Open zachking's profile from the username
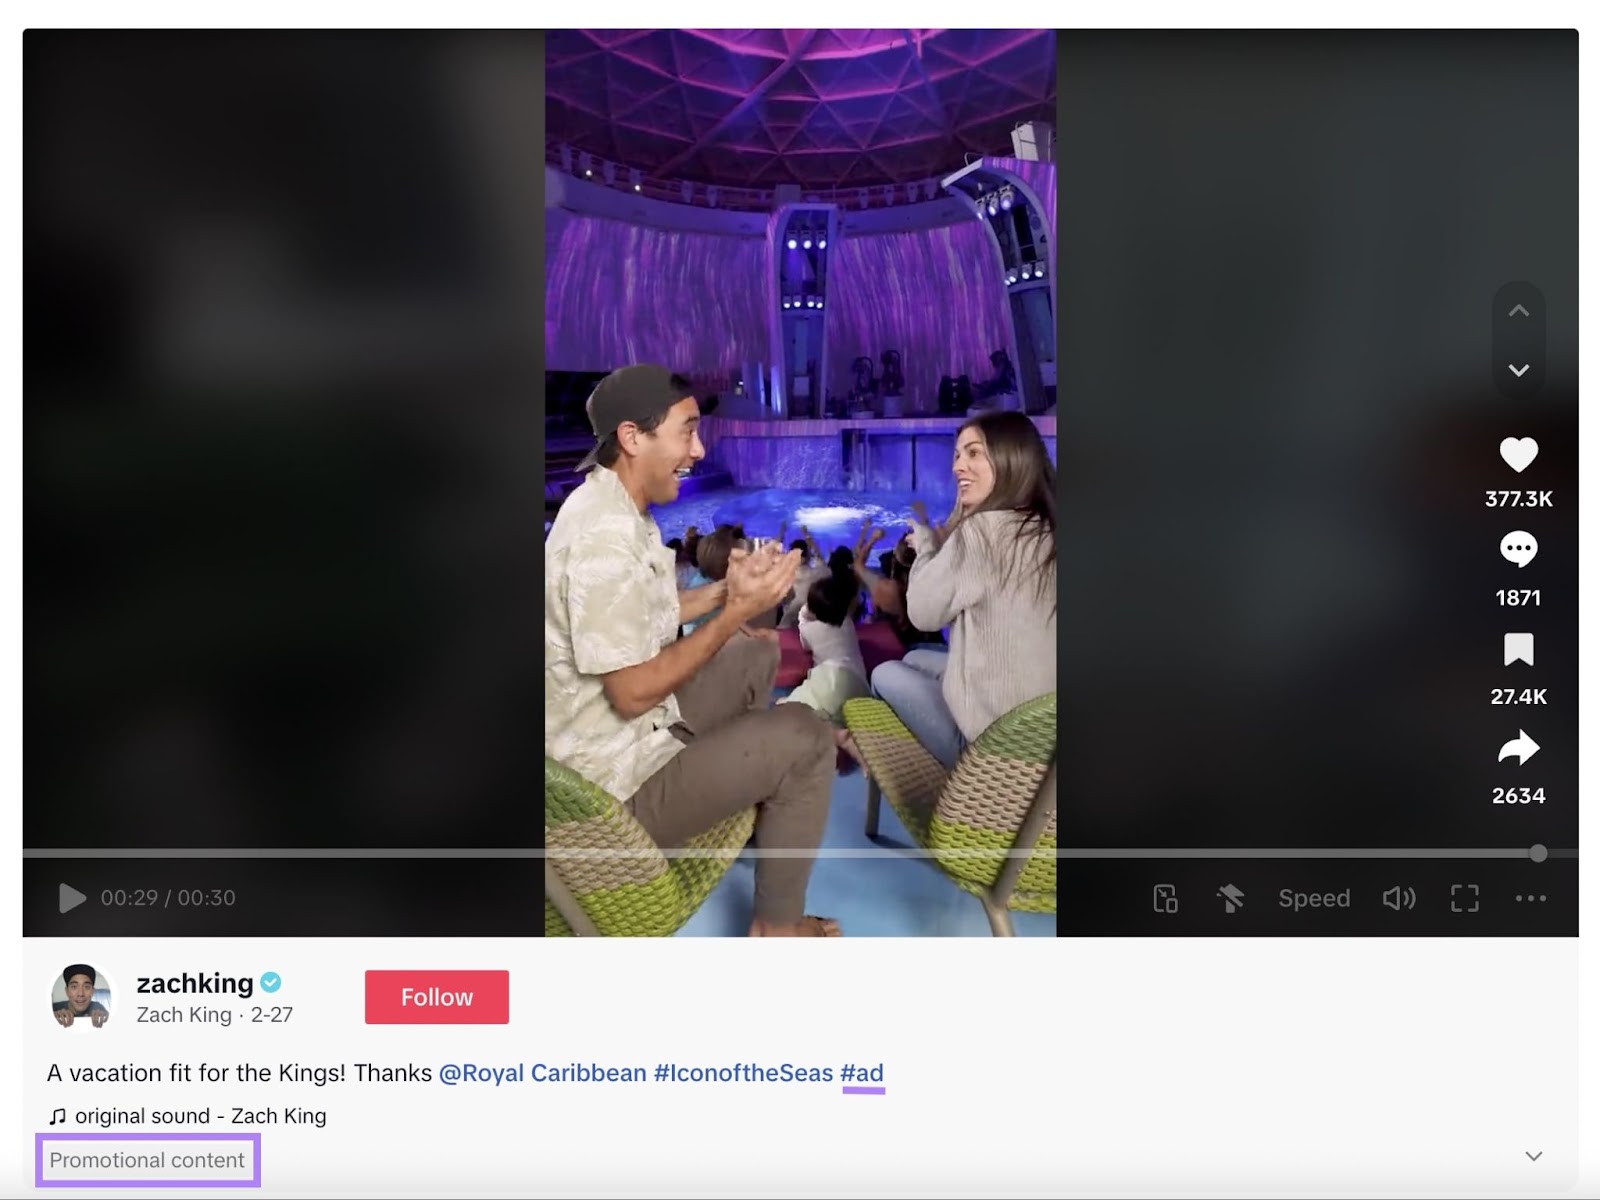Image resolution: width=1600 pixels, height=1200 pixels. point(193,983)
